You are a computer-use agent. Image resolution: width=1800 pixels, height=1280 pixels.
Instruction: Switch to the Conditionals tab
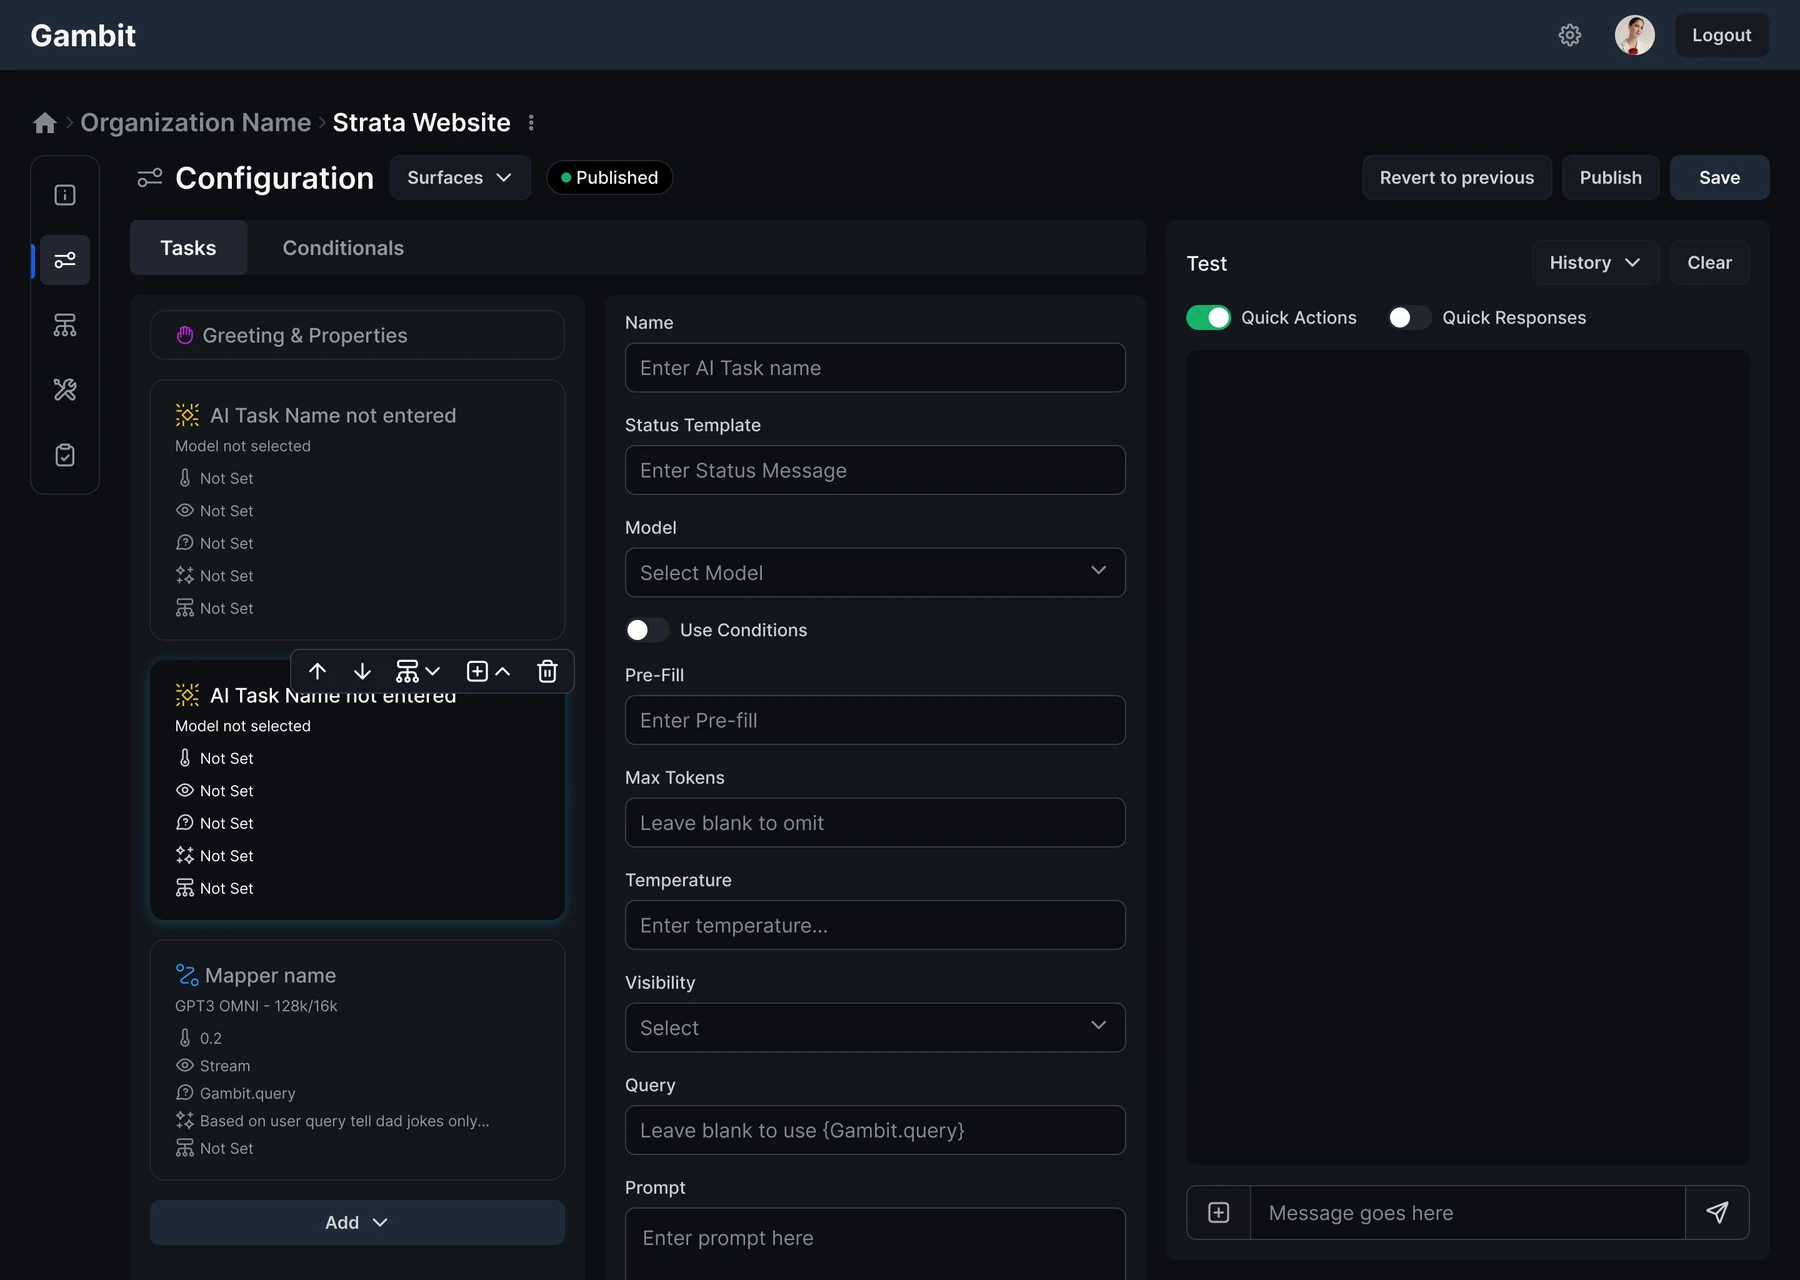(x=343, y=248)
